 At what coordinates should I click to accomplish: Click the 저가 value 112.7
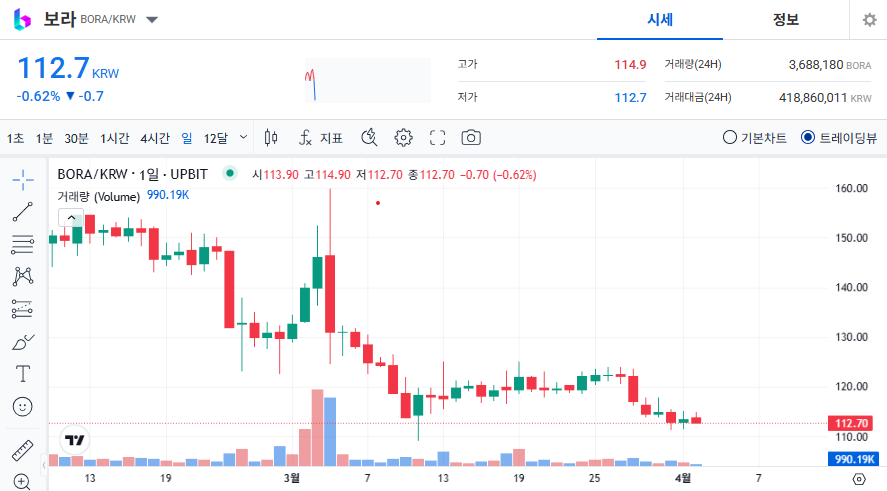(x=630, y=98)
